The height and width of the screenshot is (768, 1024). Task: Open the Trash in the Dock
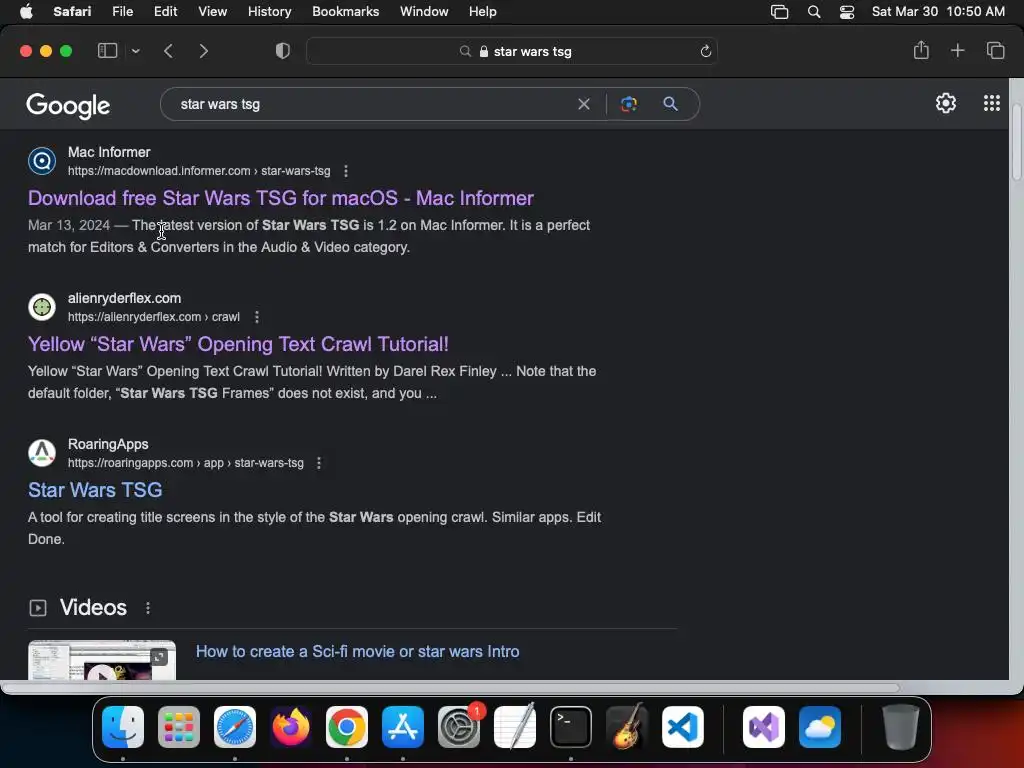pyautogui.click(x=901, y=727)
